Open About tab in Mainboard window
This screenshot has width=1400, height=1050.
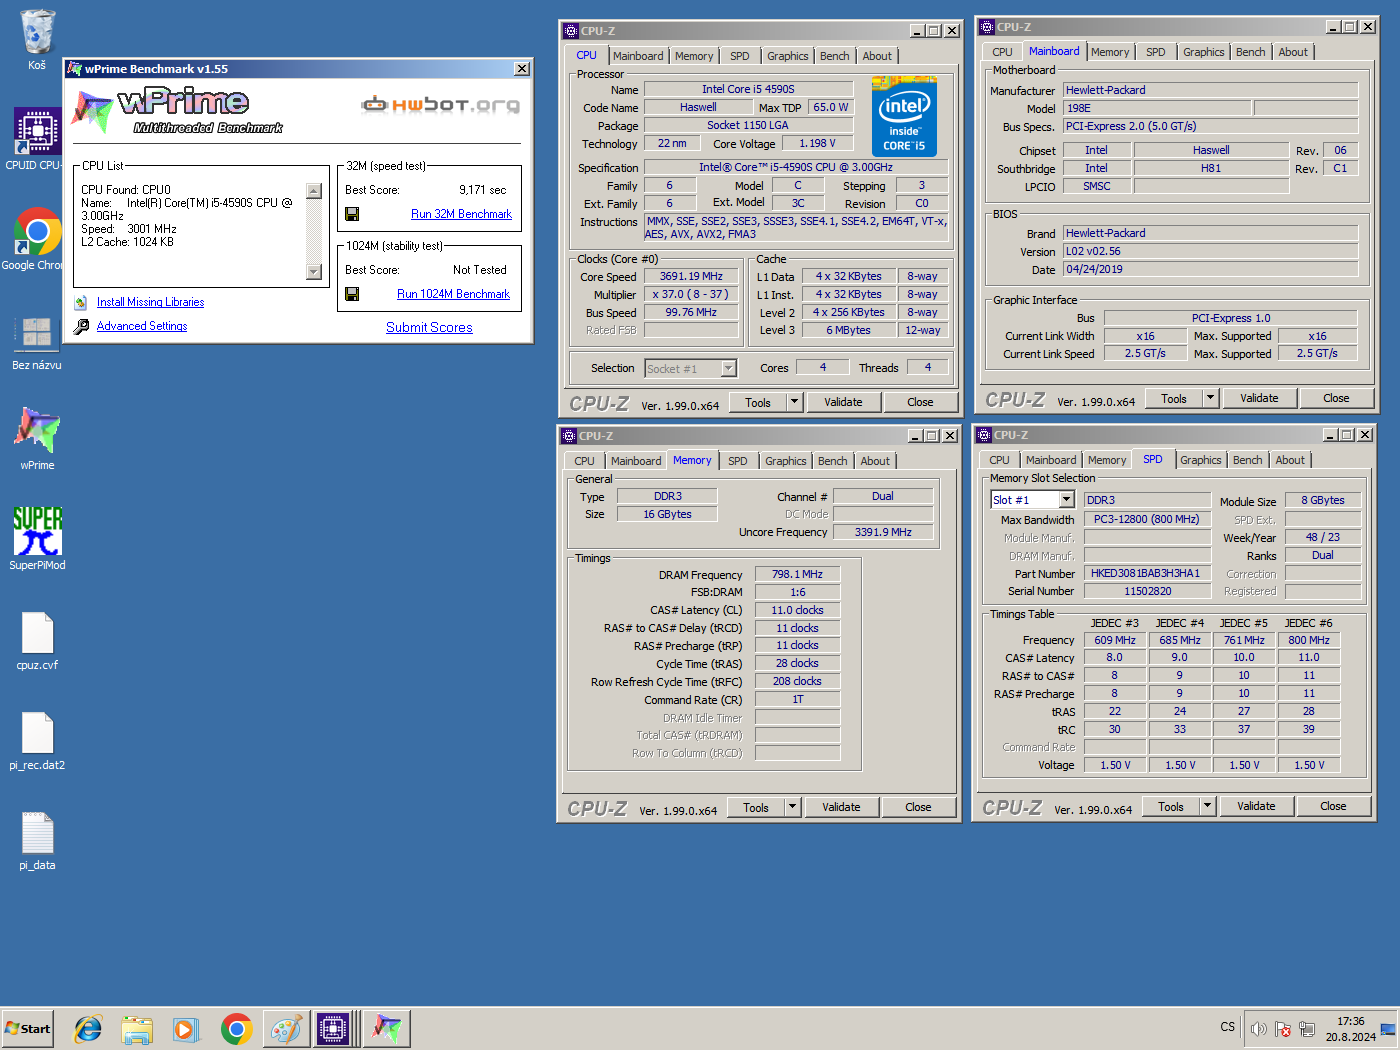coord(1293,52)
